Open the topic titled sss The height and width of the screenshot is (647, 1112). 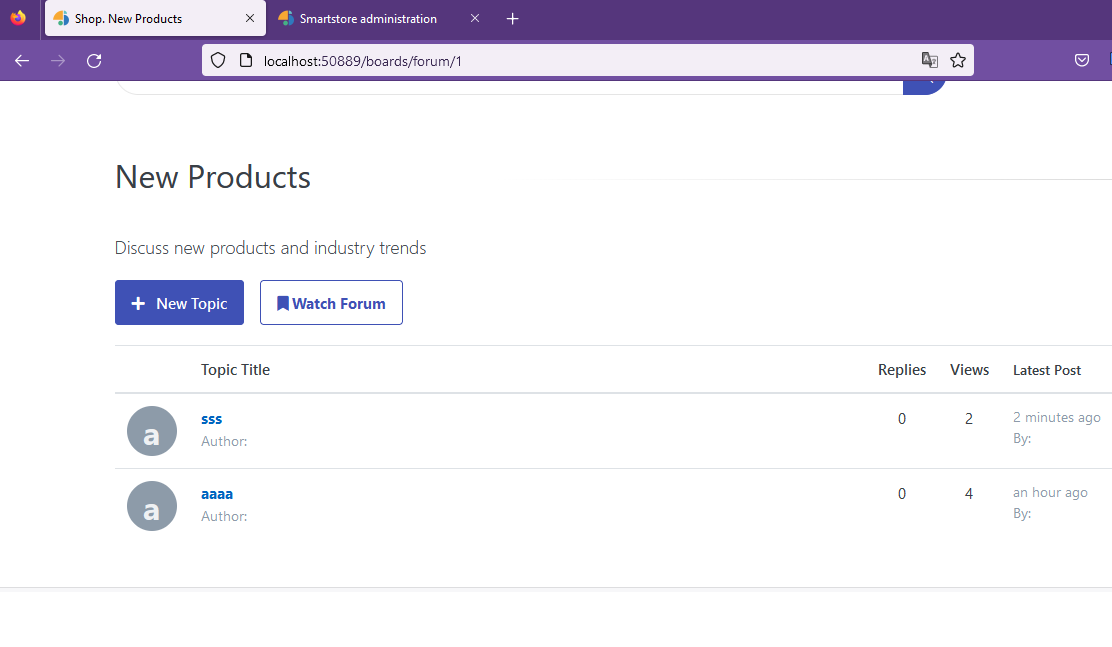click(211, 418)
